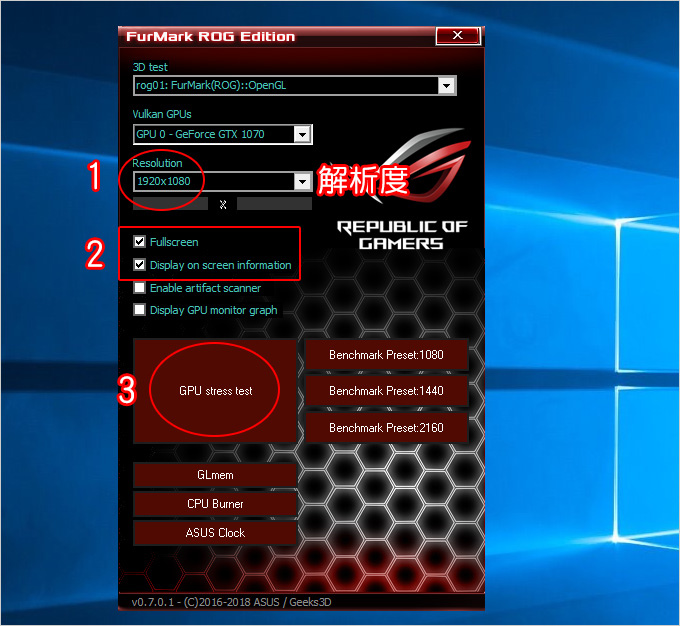Image resolution: width=680 pixels, height=626 pixels.
Task: Click the GPU 0 - GeForce GTX 1070 combo box
Action: [222, 134]
